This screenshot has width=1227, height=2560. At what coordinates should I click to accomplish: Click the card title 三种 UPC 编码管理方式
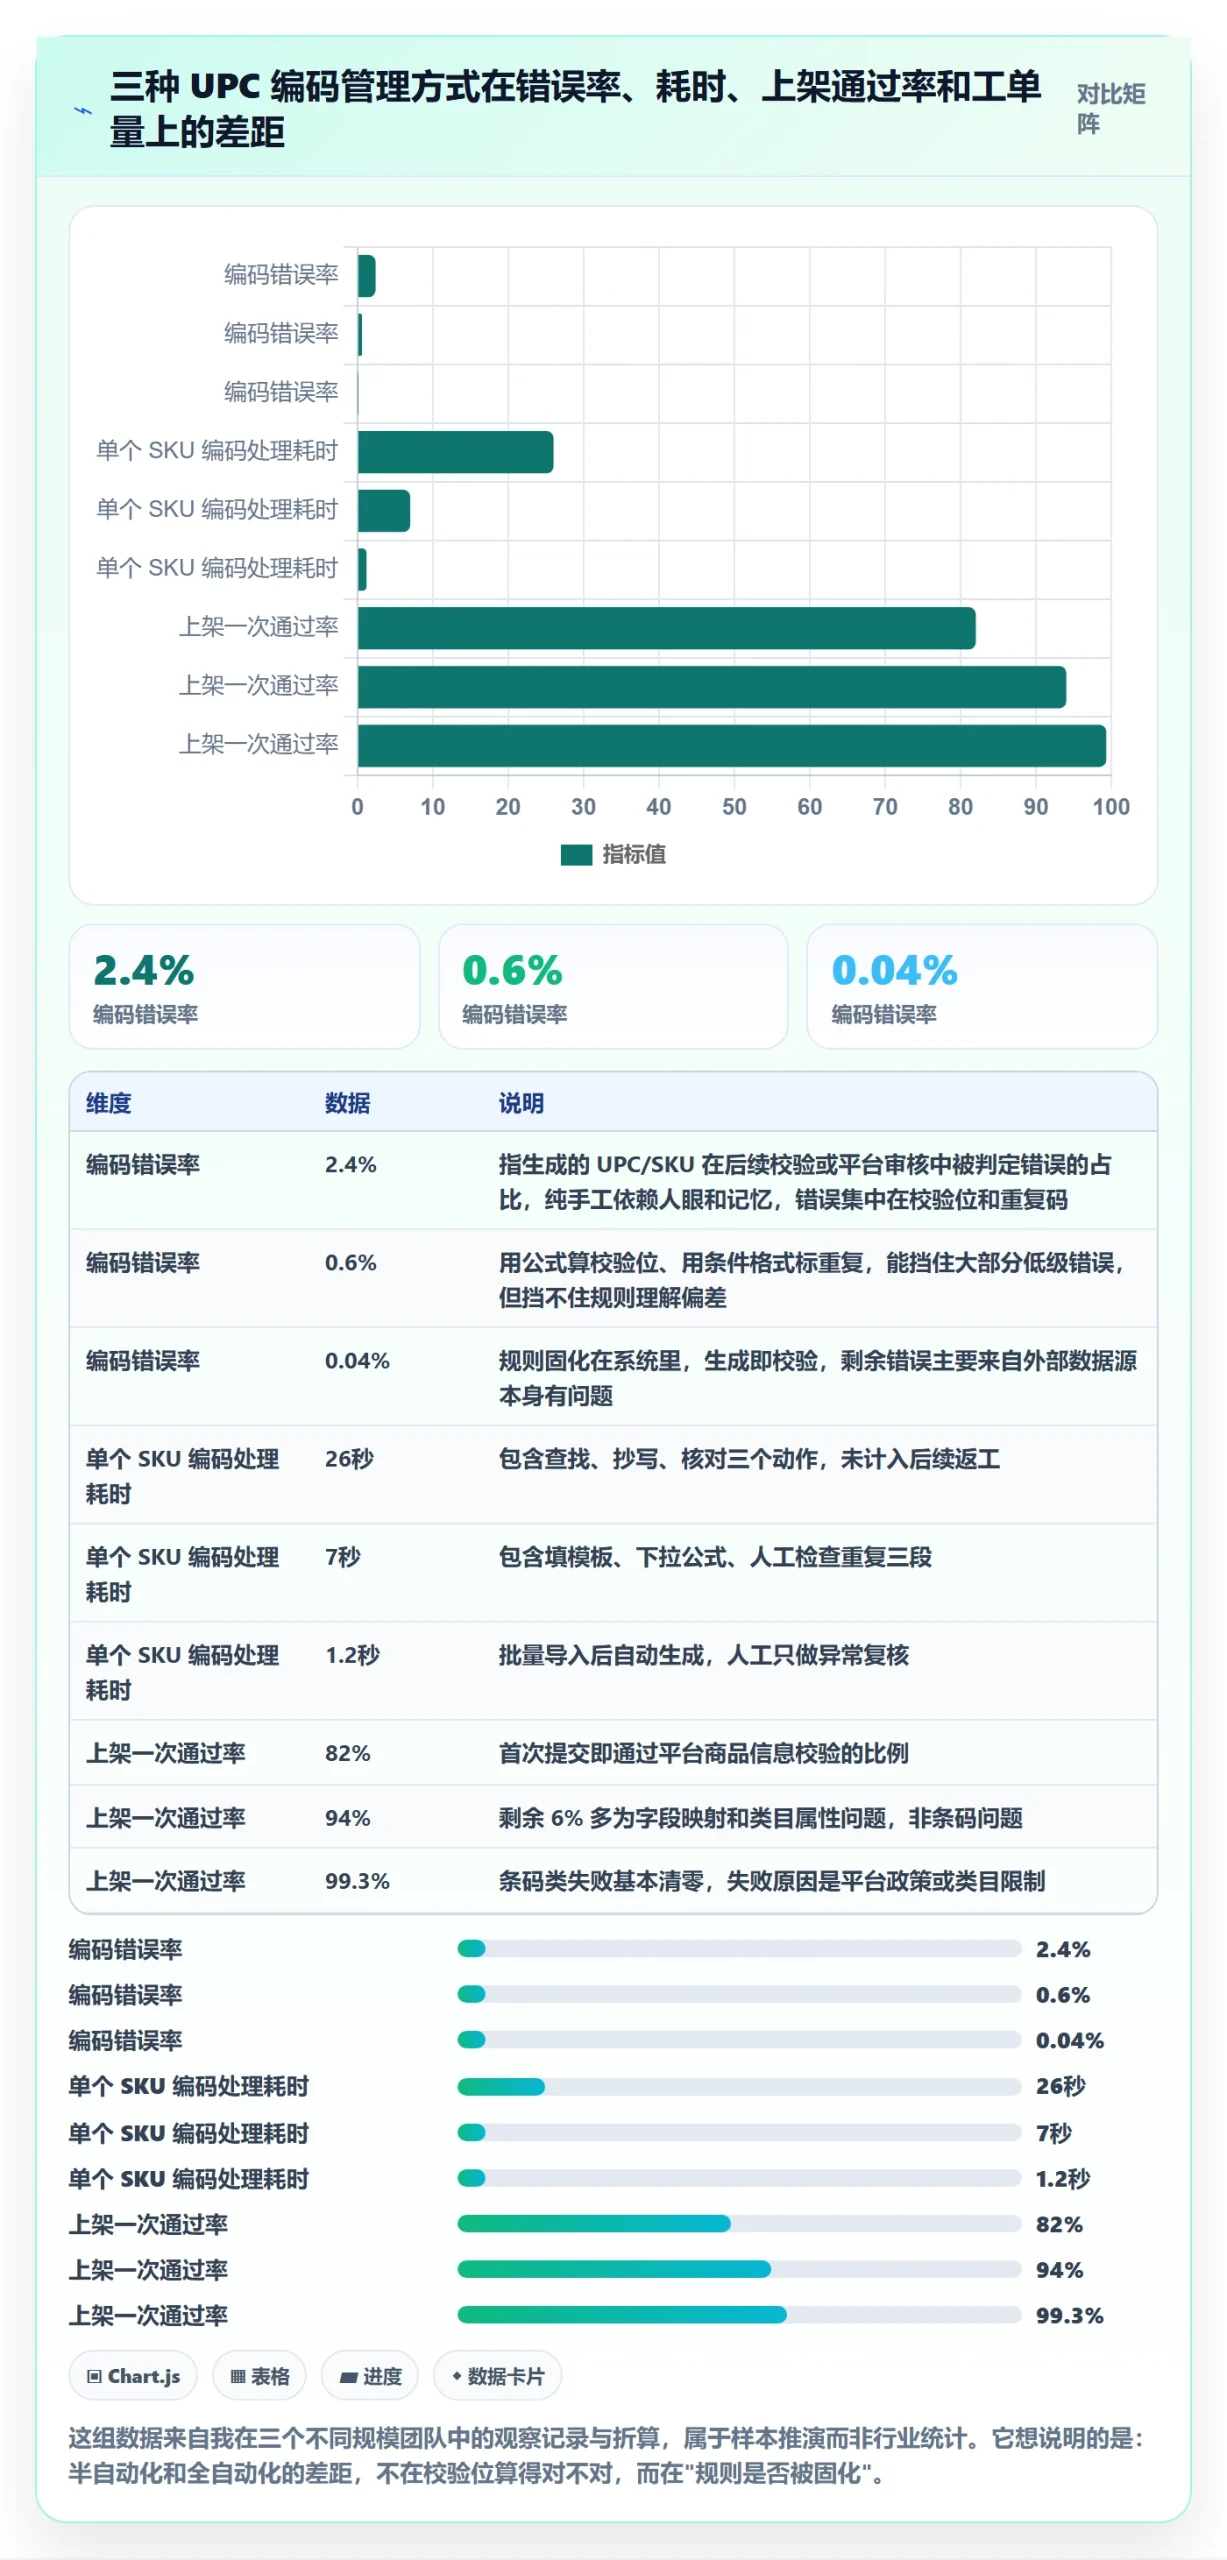click(x=576, y=109)
